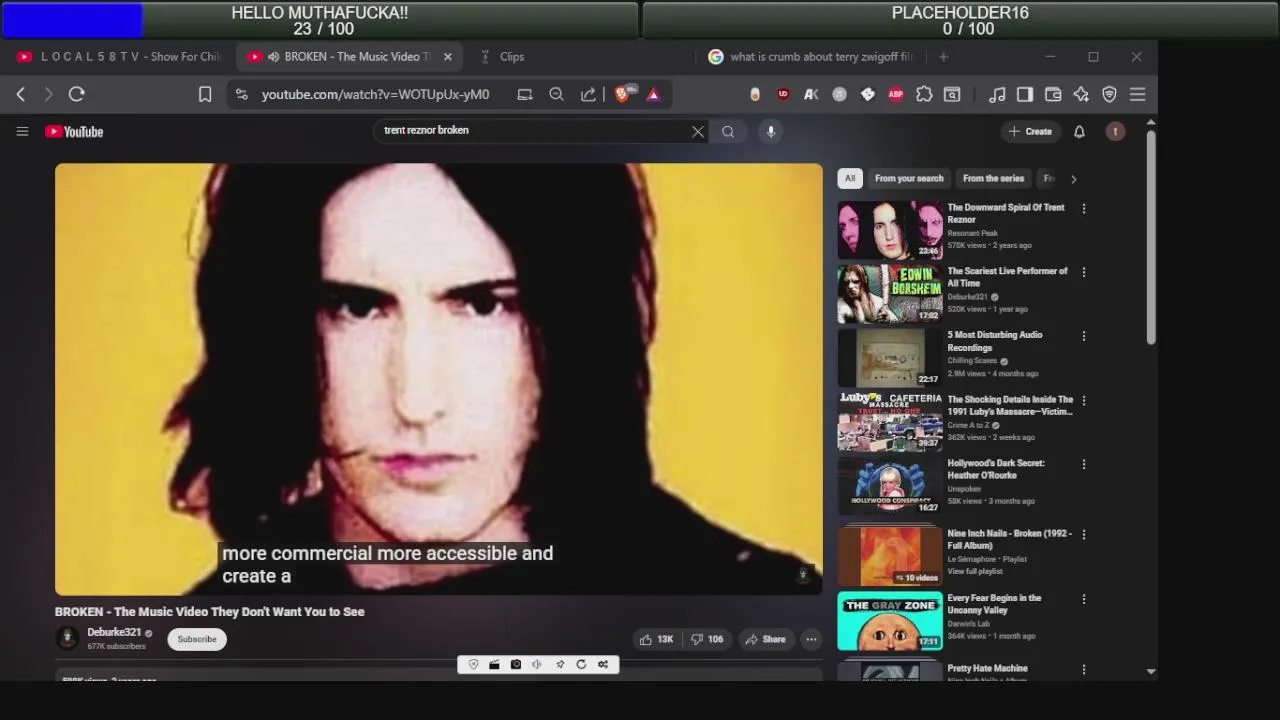Click the shield icon in floating toolbar
The image size is (1280, 720).
[x=473, y=664]
